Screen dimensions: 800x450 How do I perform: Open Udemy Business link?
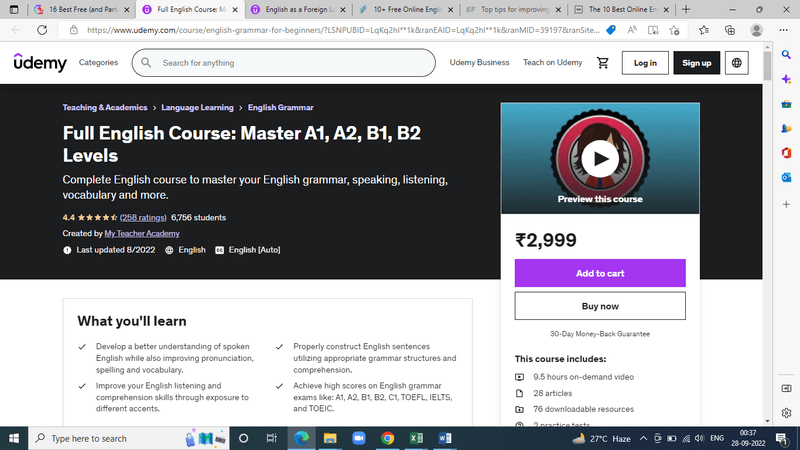click(479, 62)
